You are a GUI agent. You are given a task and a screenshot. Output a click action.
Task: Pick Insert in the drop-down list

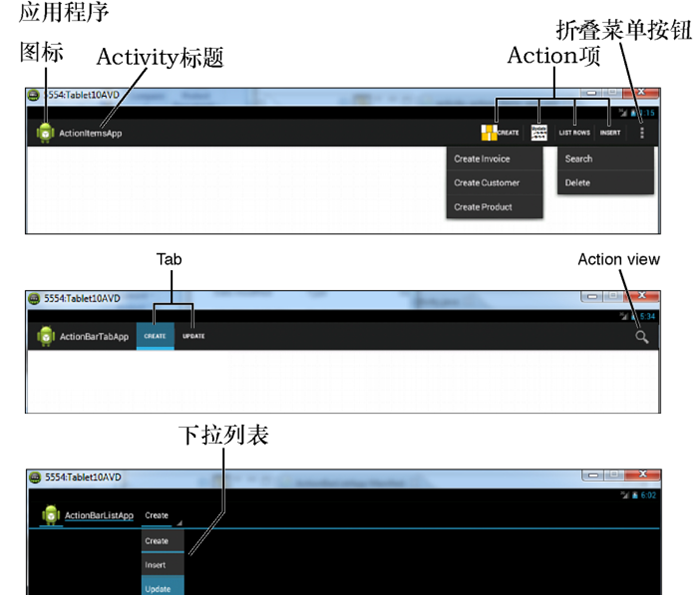pyautogui.click(x=162, y=565)
